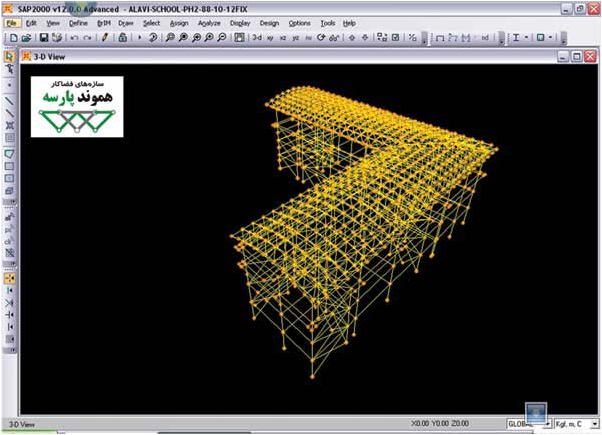The height and width of the screenshot is (435, 602).
Task: Open the Define menu
Action: 78,22
